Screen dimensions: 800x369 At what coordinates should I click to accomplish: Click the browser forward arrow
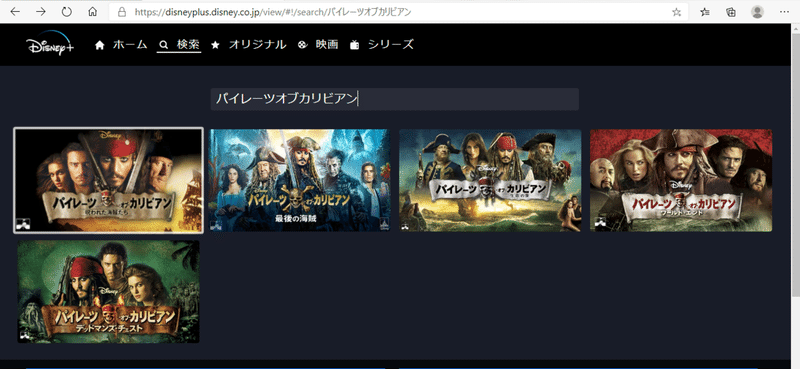41,12
